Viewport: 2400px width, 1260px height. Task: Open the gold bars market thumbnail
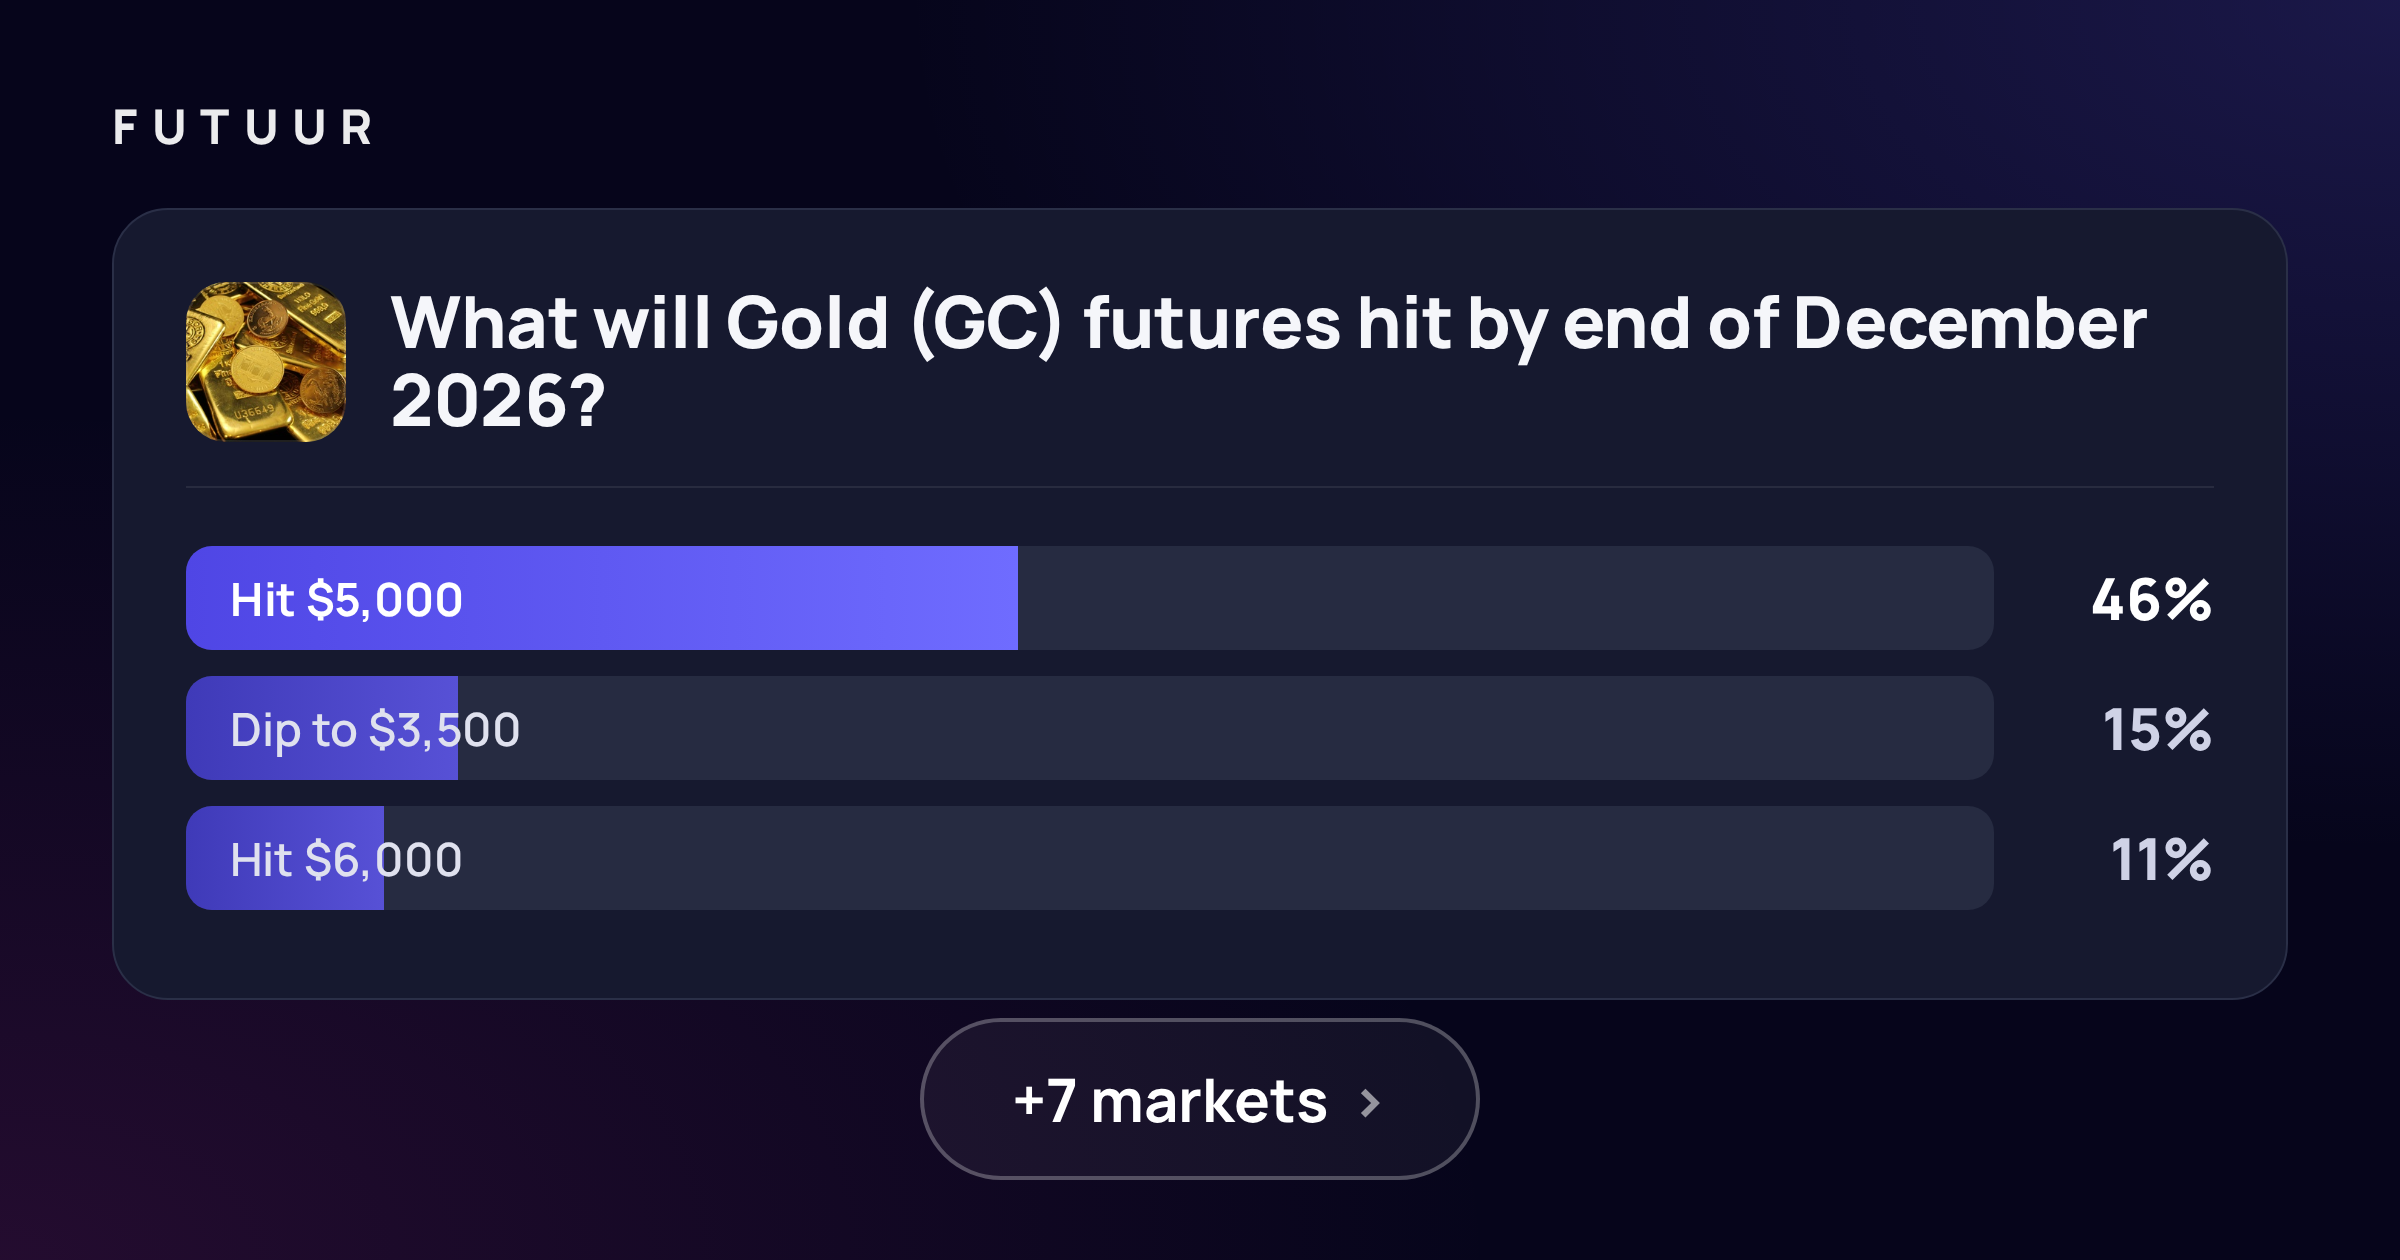(266, 361)
